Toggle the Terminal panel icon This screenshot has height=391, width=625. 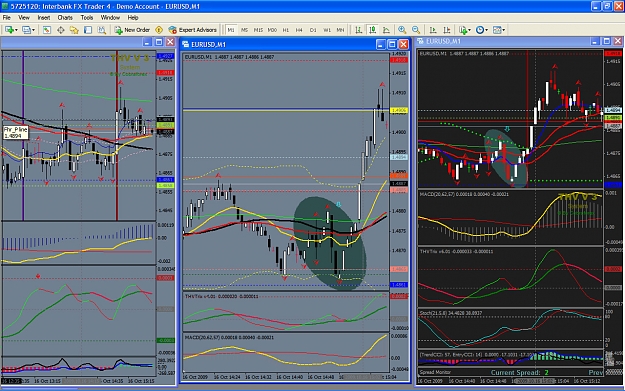(x=88, y=30)
